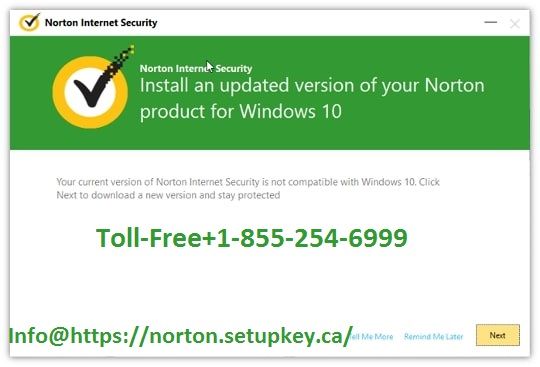540x367 pixels.
Task: Click the small Norton checkmark icon in title bar
Action: [x=29, y=22]
